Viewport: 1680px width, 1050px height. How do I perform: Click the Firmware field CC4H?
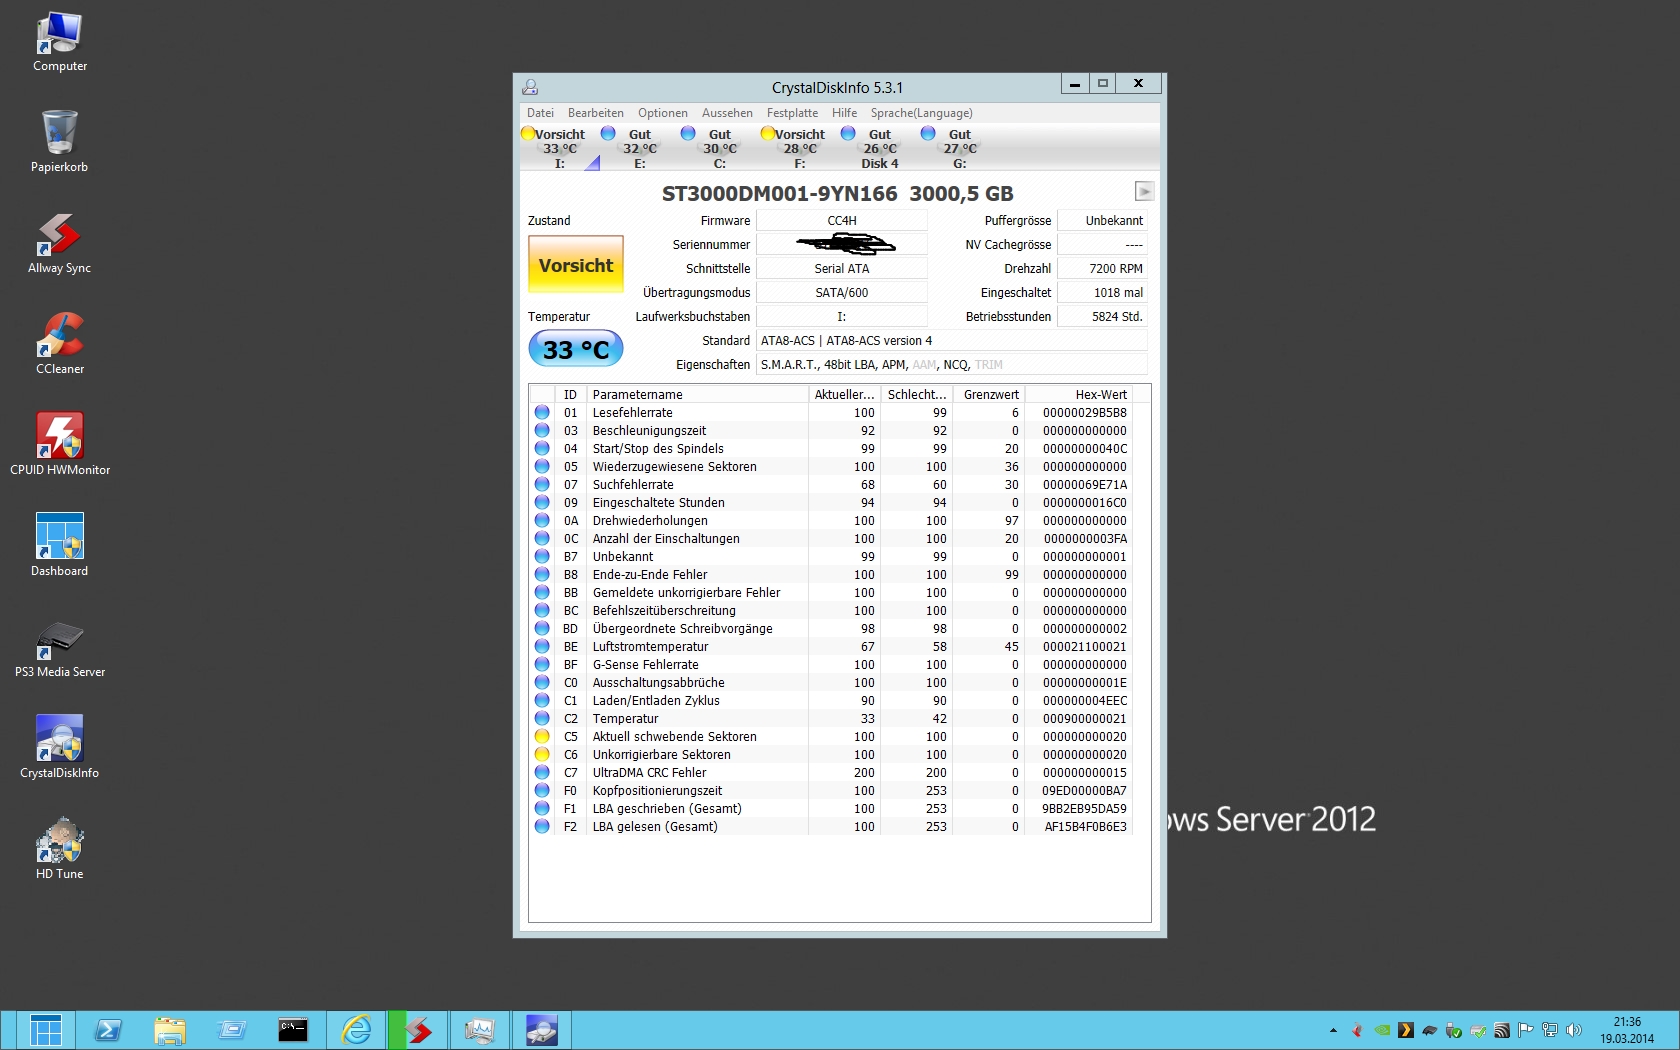842,221
